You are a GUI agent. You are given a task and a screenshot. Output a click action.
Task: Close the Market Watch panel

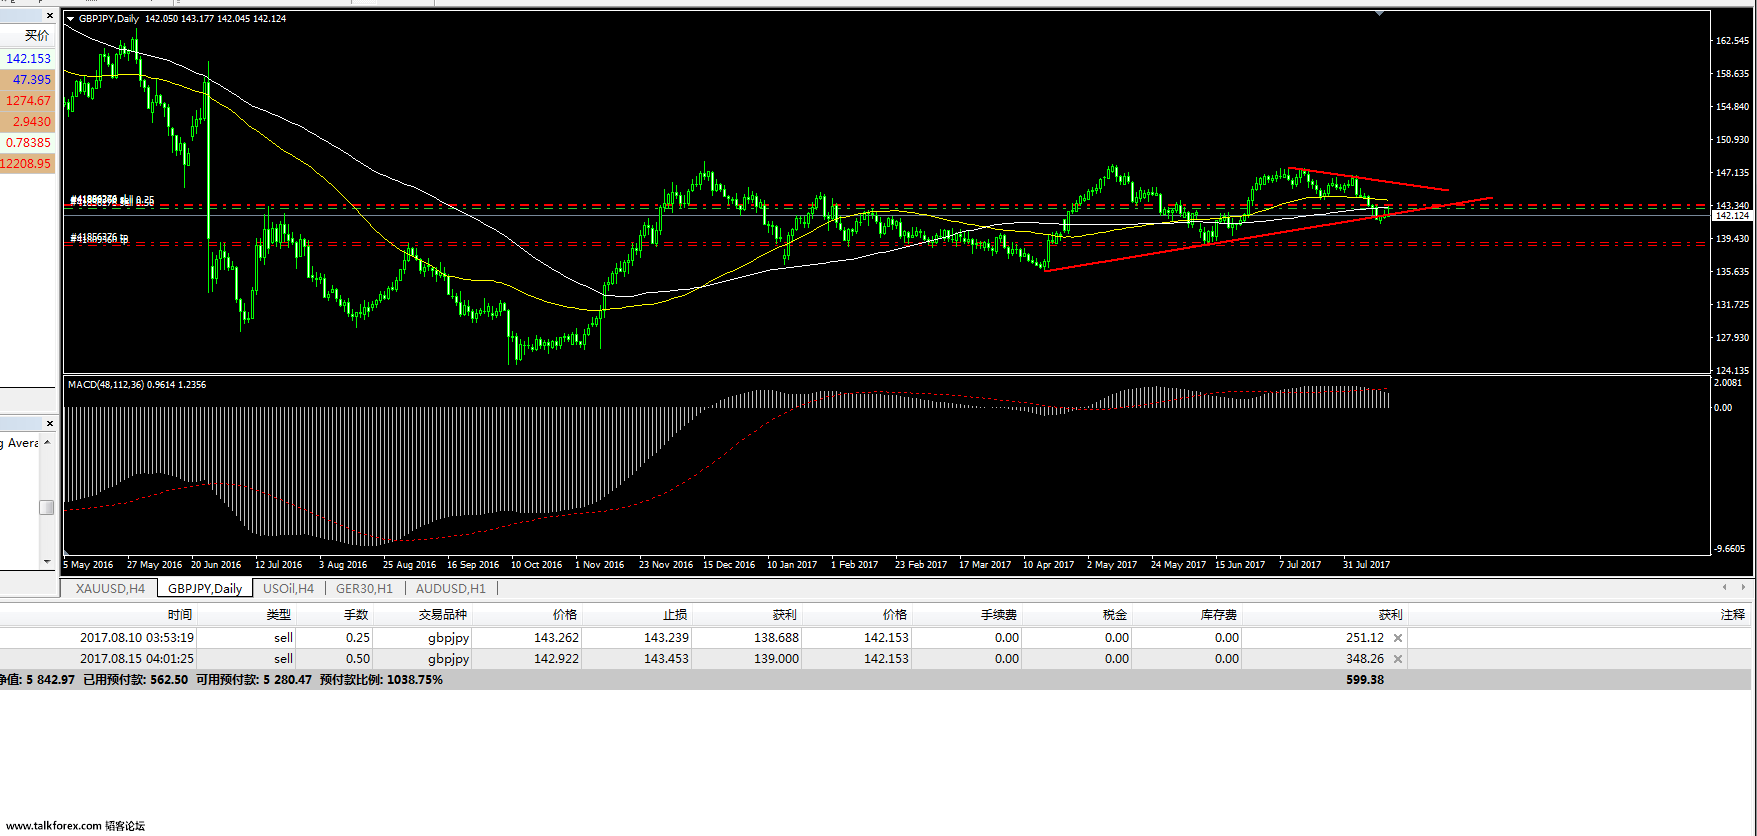50,16
